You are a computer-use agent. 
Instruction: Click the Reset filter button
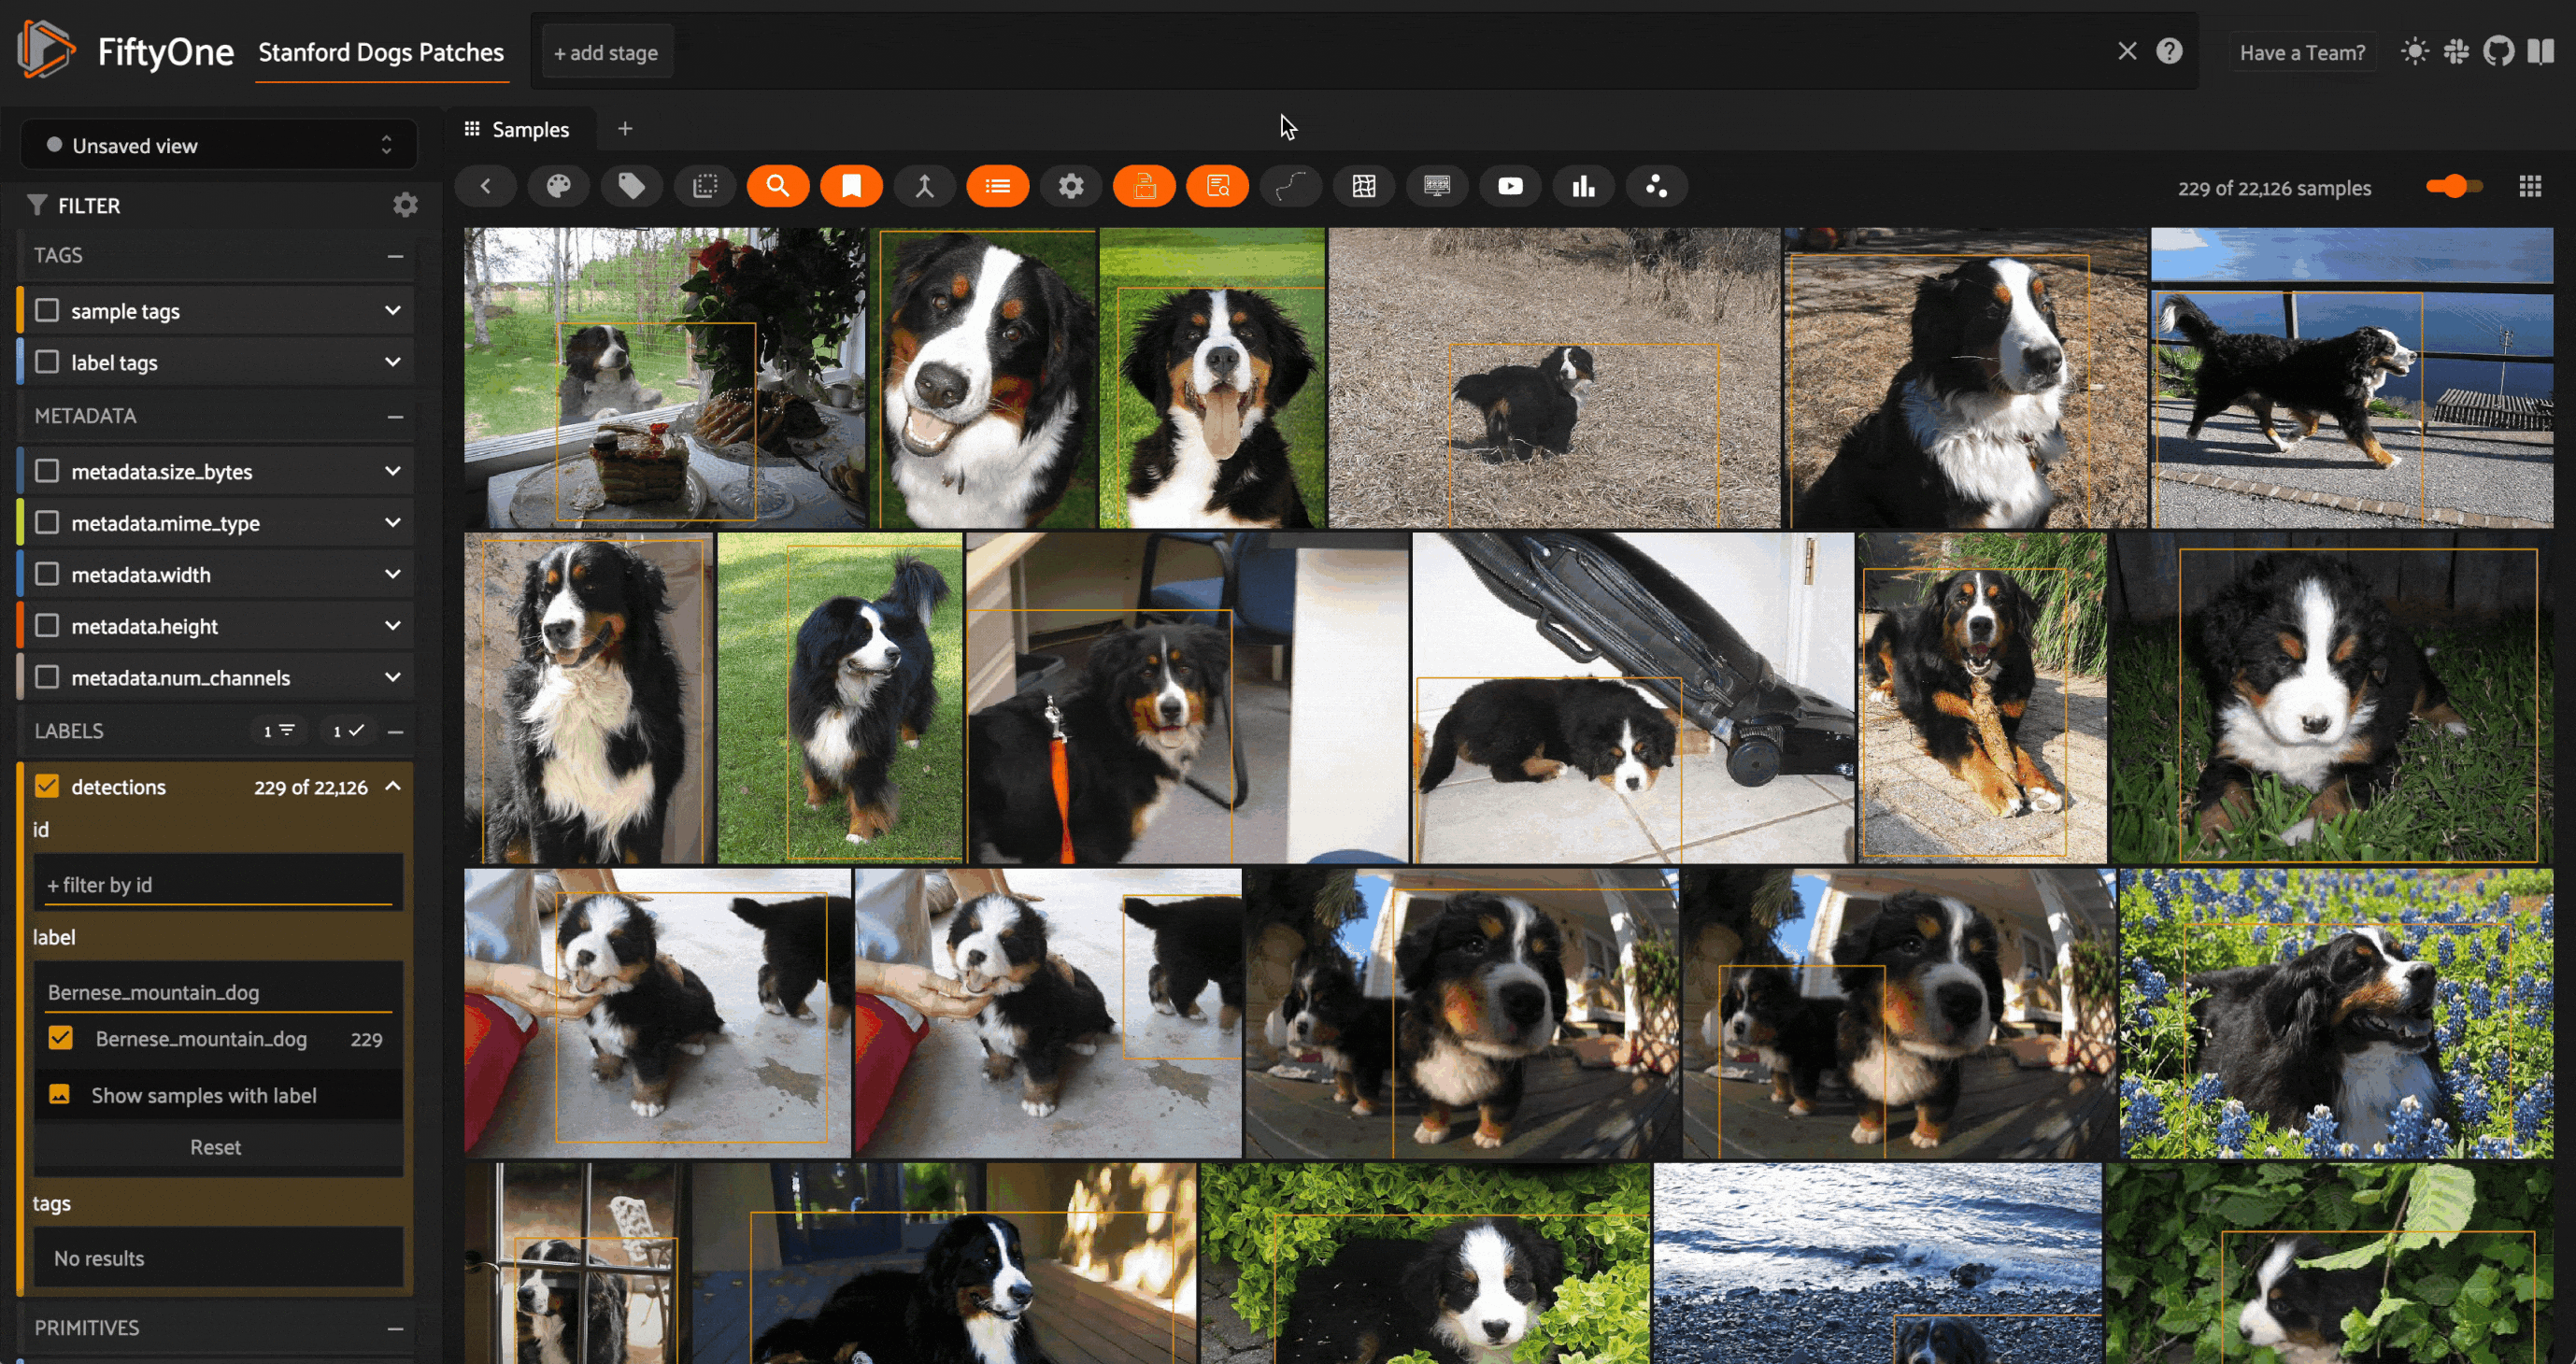point(216,1147)
